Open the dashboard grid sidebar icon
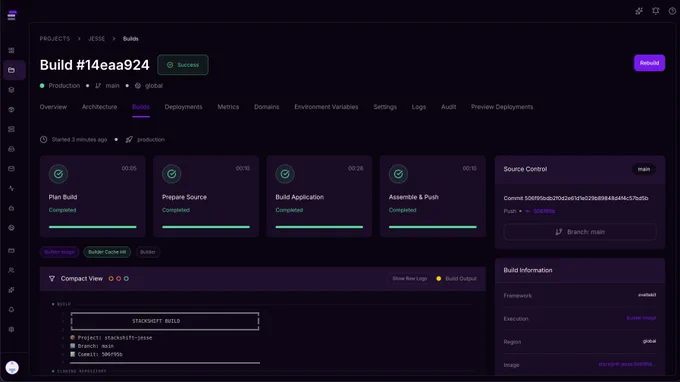Screen dimensions: 680x382 (12, 50)
